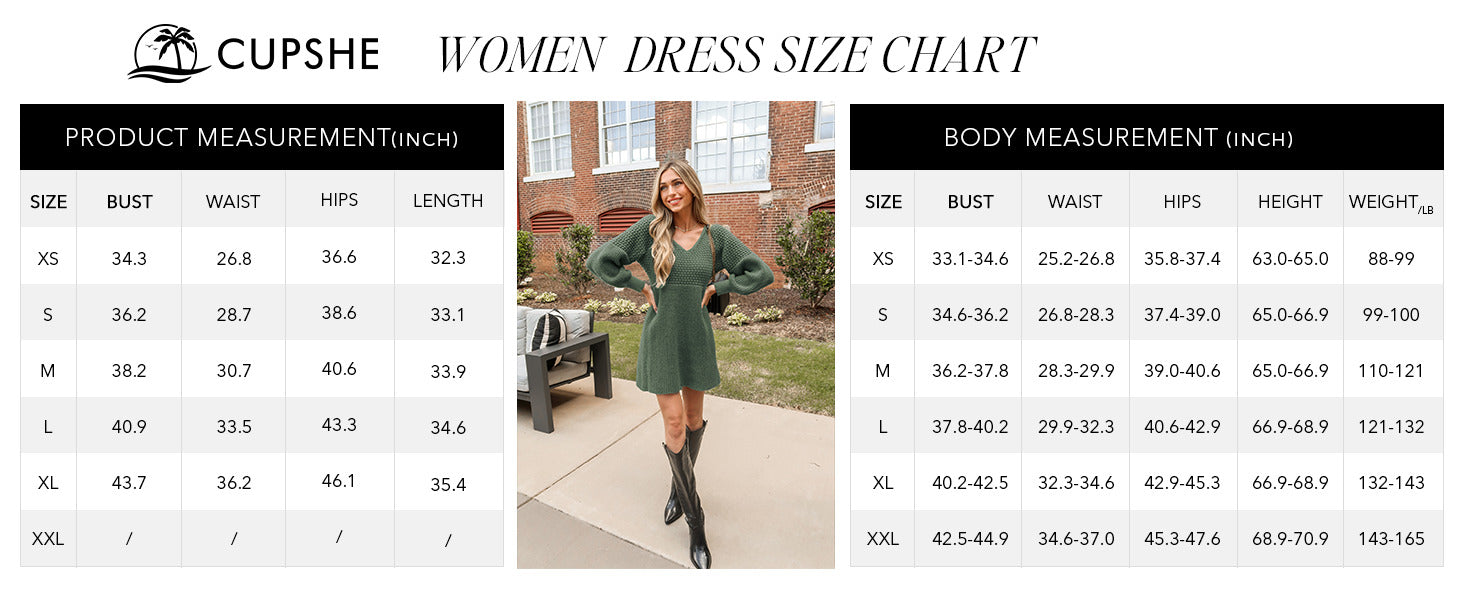1464x600 pixels.
Task: Select the XL hips value 46.1
Action: click(x=339, y=482)
